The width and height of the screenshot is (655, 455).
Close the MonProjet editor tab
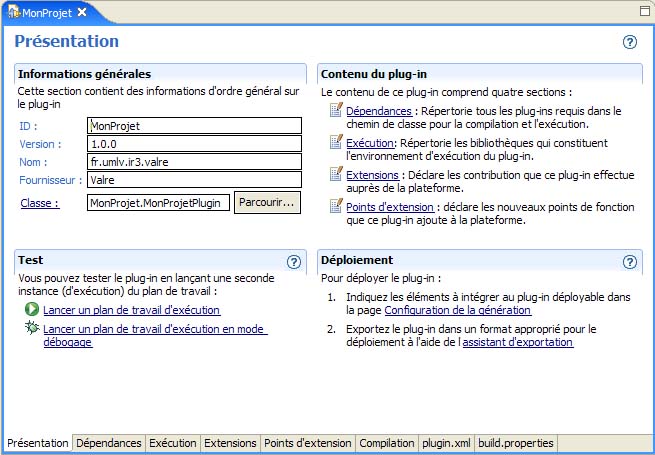pos(82,12)
